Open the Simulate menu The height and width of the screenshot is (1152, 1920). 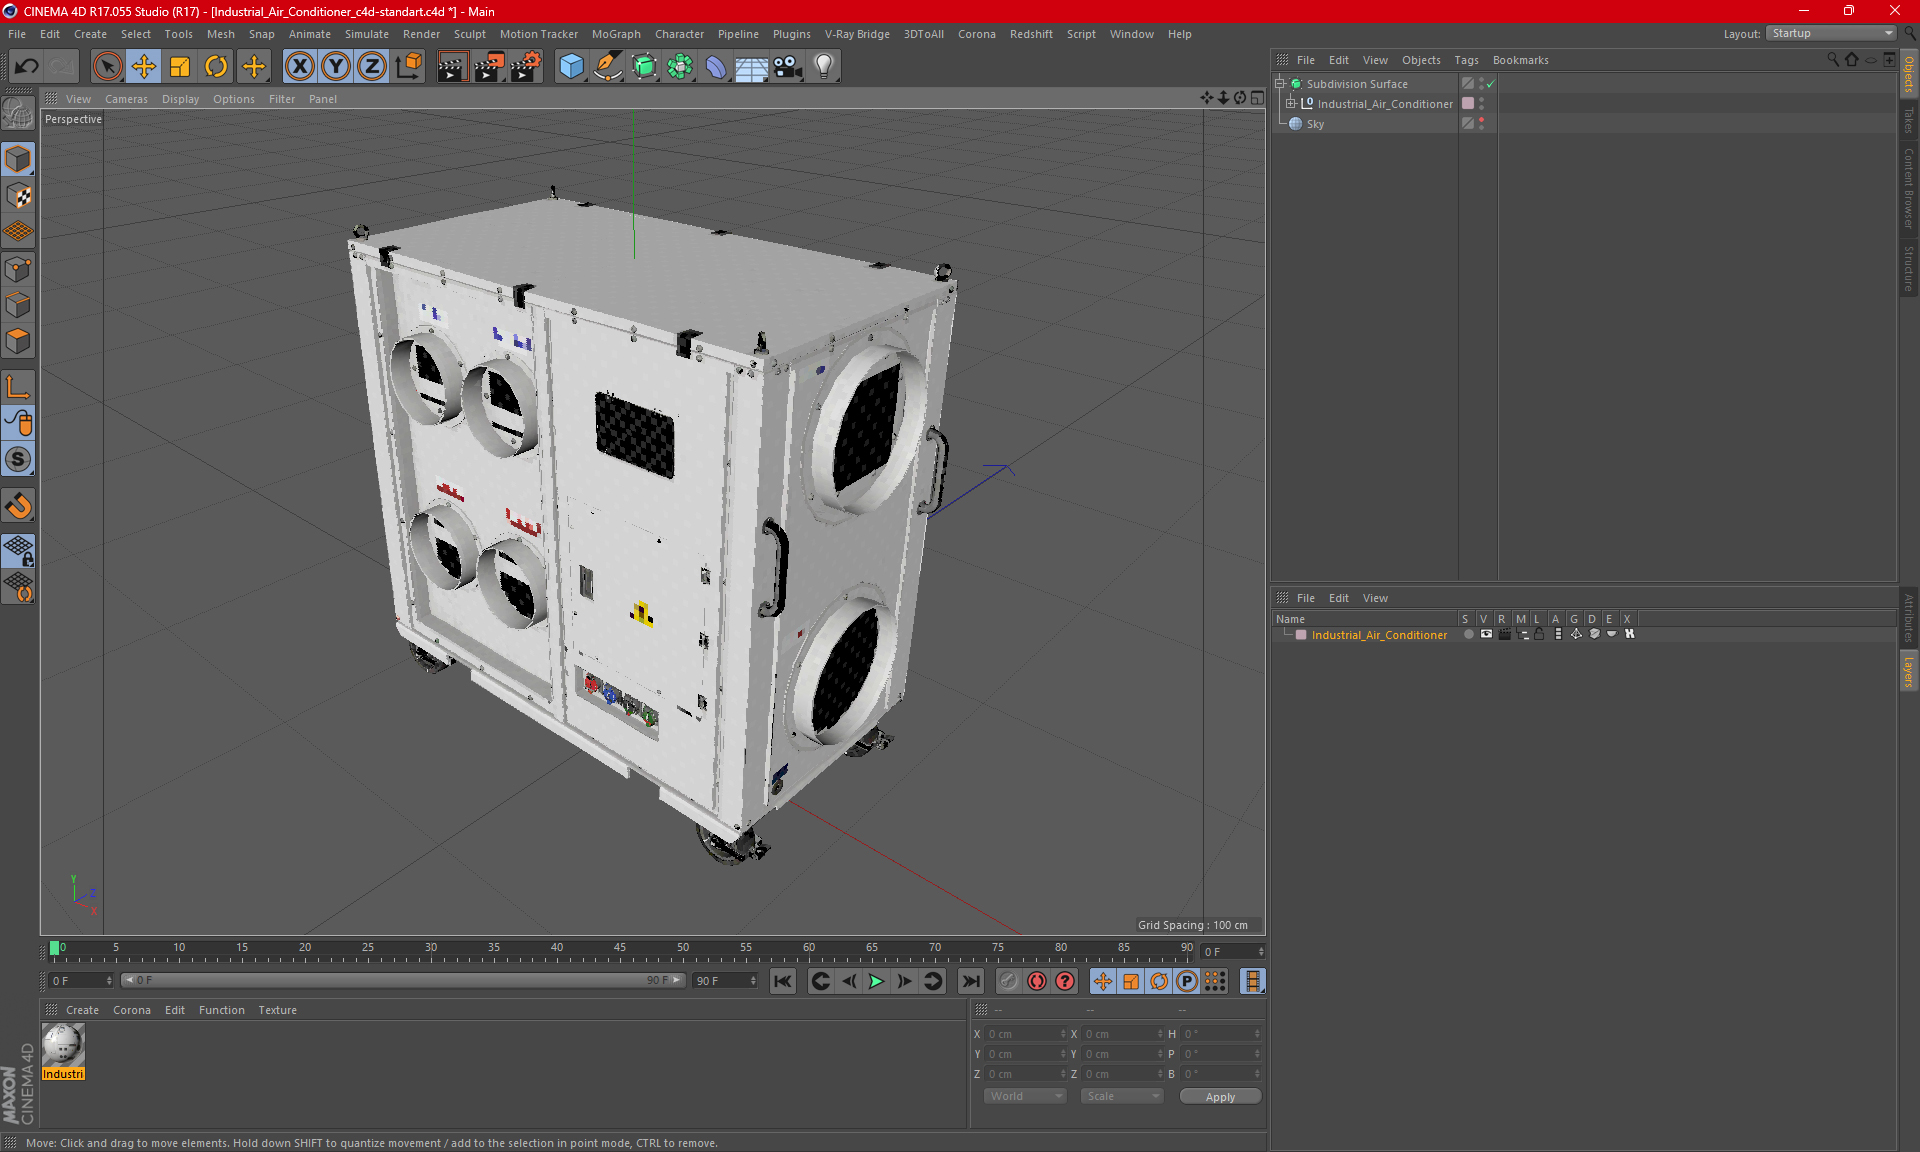coord(367,34)
